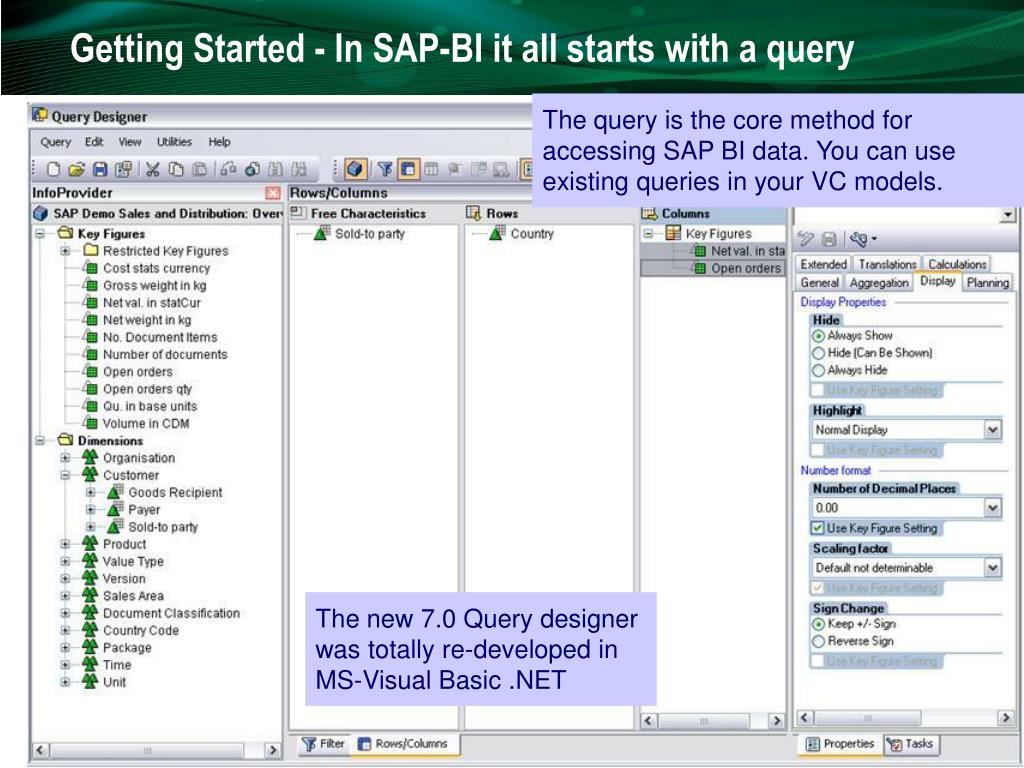The height and width of the screenshot is (768, 1024).
Task: Collapse the Dimensions tree node
Action: pyautogui.click(x=40, y=440)
